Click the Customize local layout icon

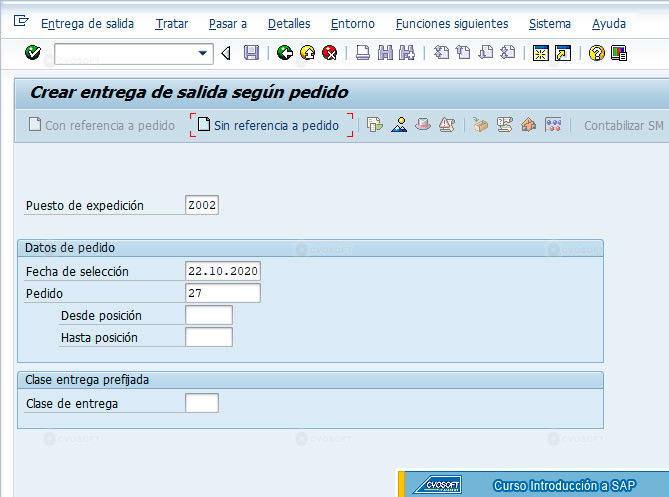[x=619, y=53]
